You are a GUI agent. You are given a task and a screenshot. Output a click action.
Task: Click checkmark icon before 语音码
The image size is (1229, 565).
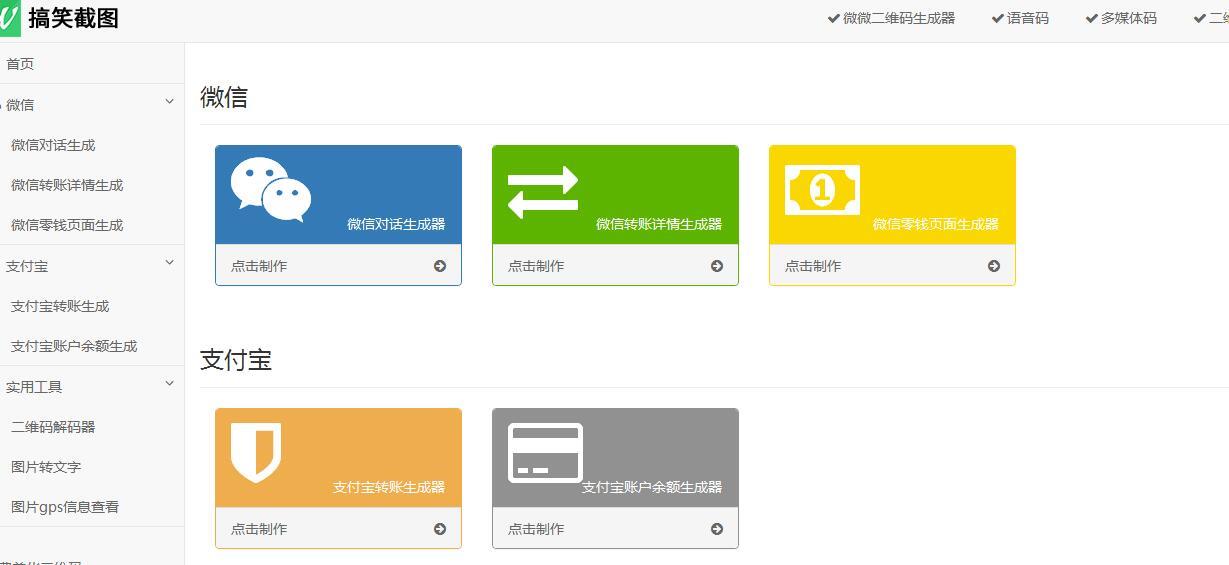(x=997, y=18)
